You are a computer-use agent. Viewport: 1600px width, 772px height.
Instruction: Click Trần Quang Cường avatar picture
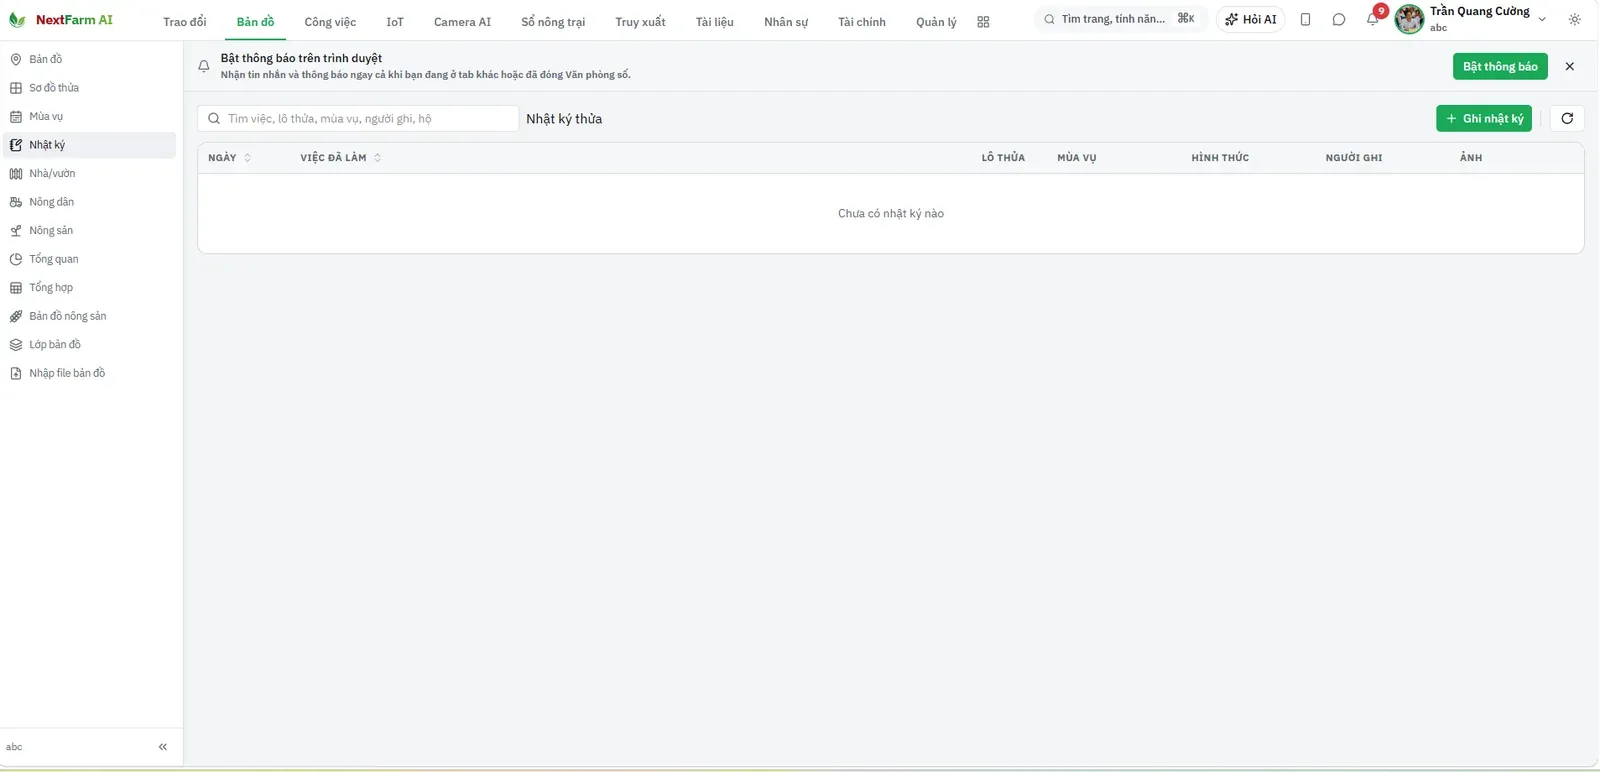coord(1409,19)
